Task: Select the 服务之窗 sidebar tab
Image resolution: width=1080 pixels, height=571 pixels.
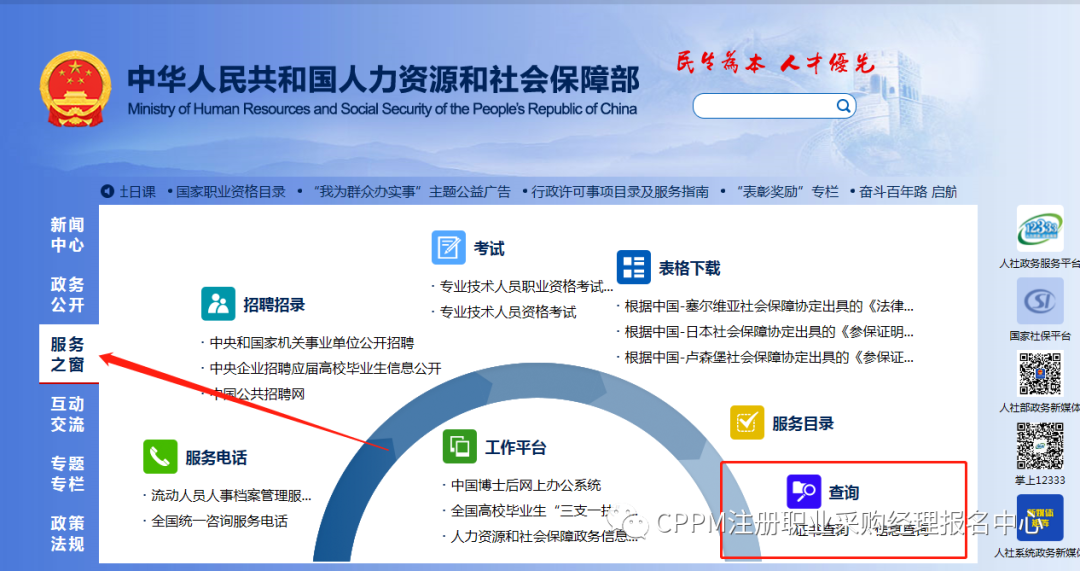Action: (x=68, y=354)
